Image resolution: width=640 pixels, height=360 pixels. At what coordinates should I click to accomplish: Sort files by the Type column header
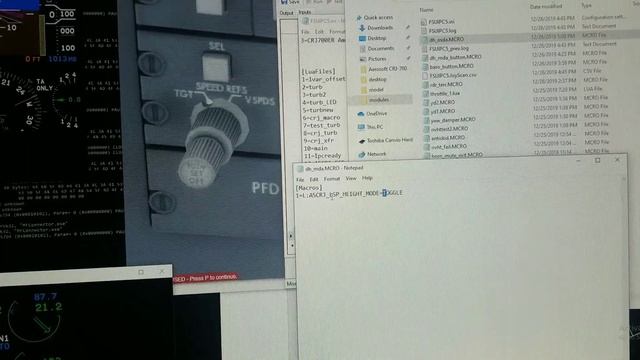[586, 6]
